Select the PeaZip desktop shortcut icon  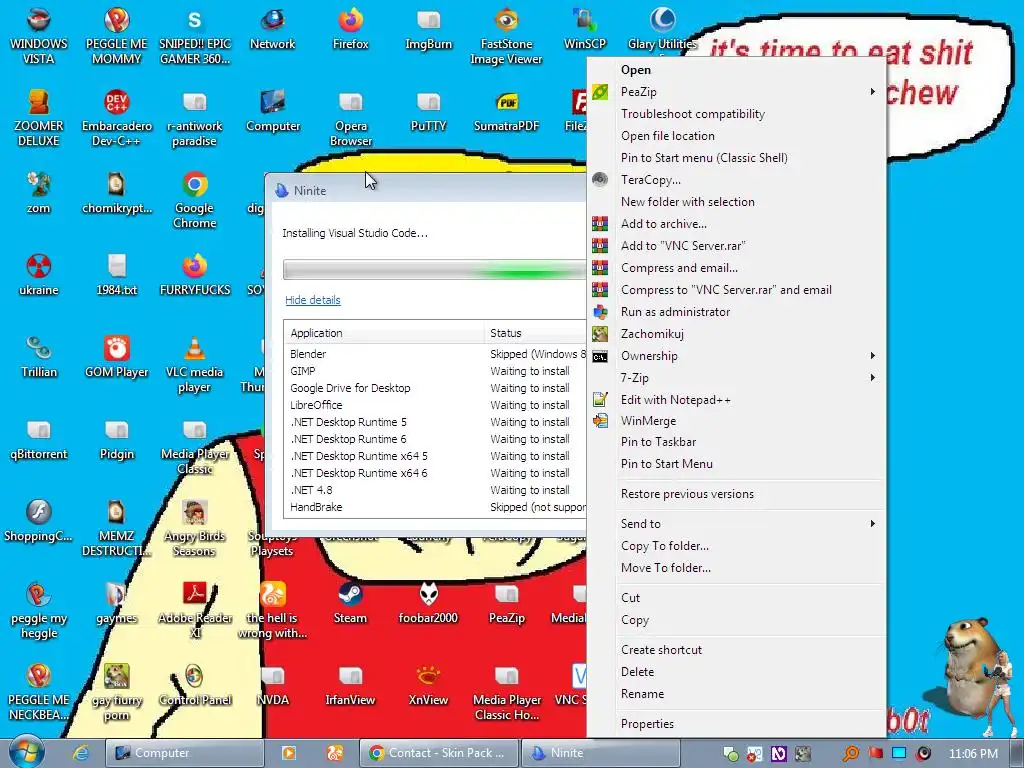click(x=506, y=602)
